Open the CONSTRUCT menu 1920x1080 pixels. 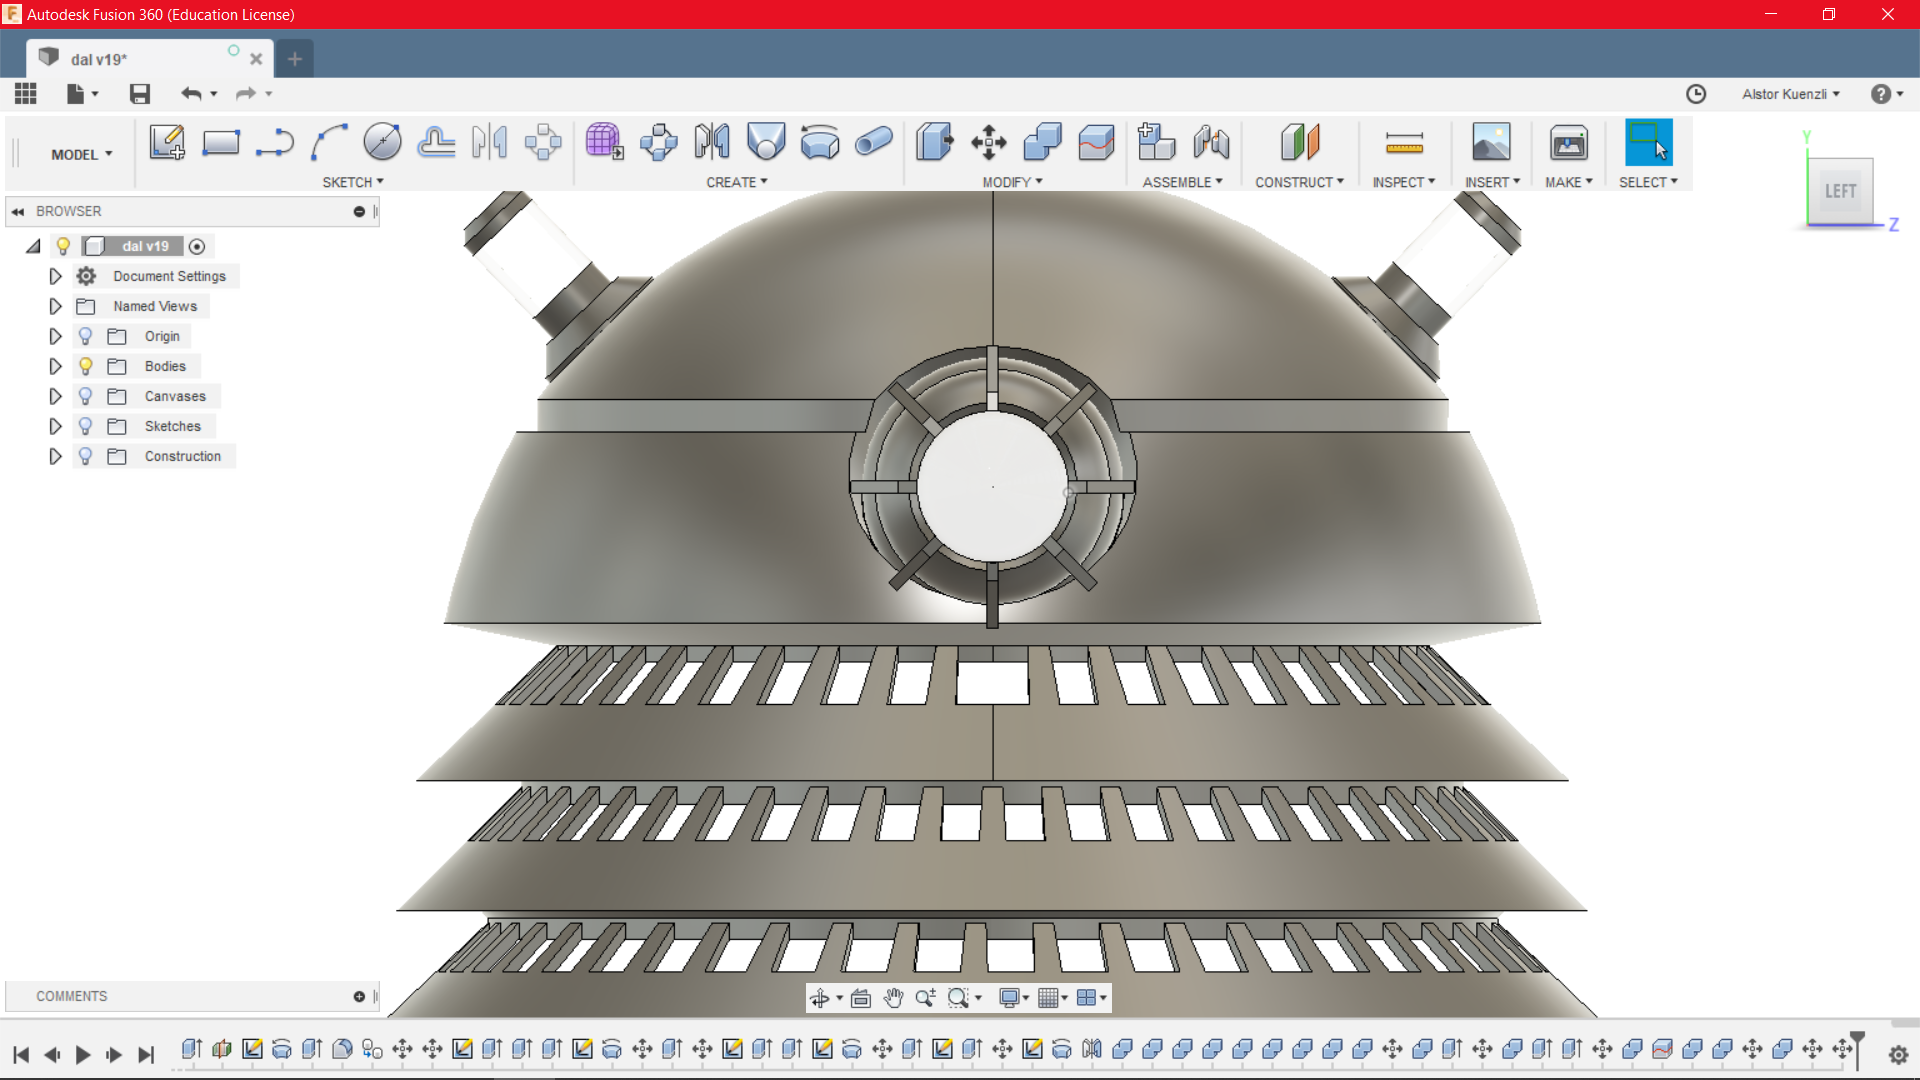[x=1299, y=182]
